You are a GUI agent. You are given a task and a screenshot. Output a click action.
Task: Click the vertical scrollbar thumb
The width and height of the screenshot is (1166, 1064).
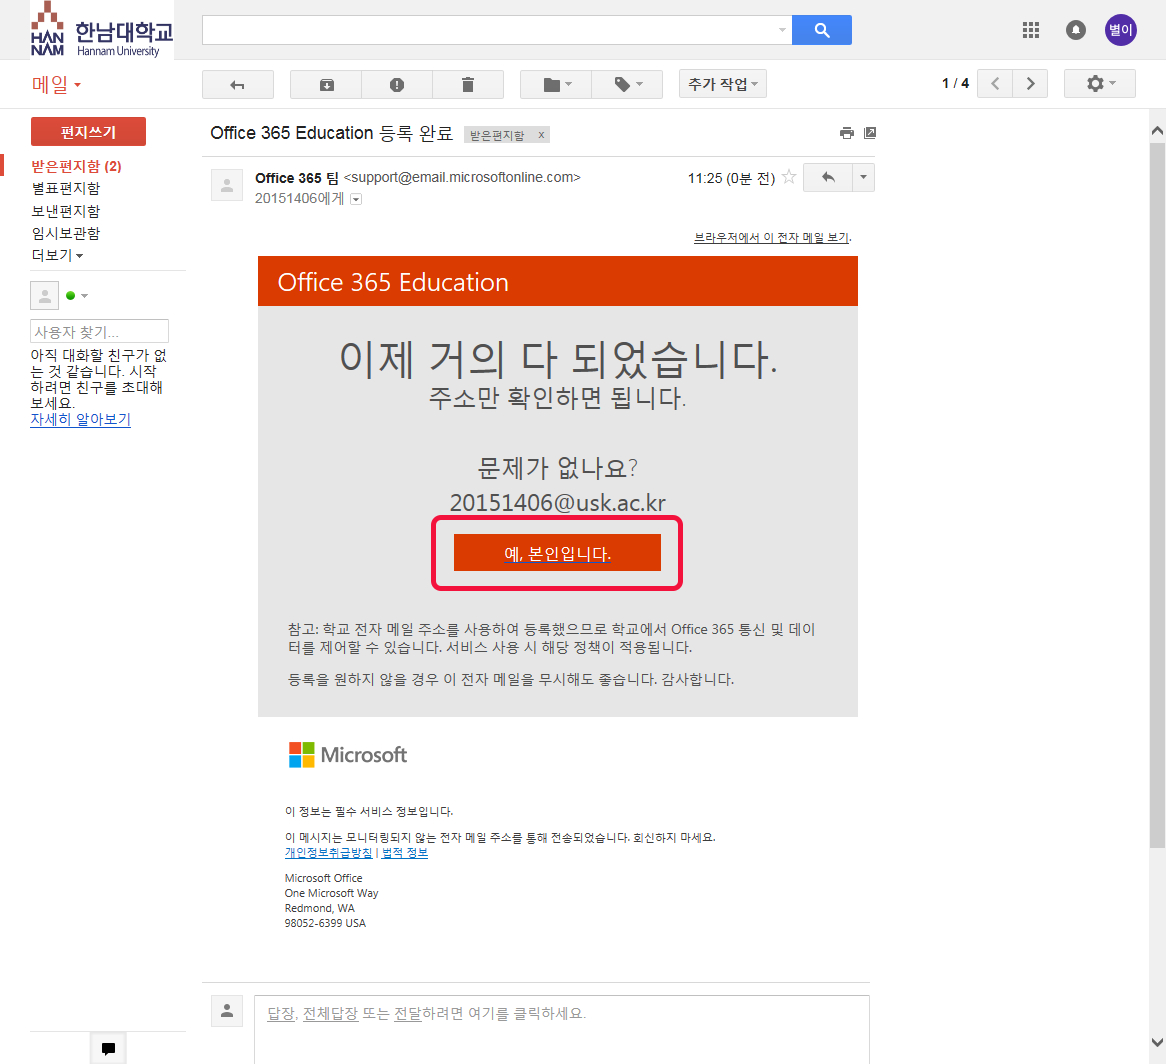(x=1157, y=494)
